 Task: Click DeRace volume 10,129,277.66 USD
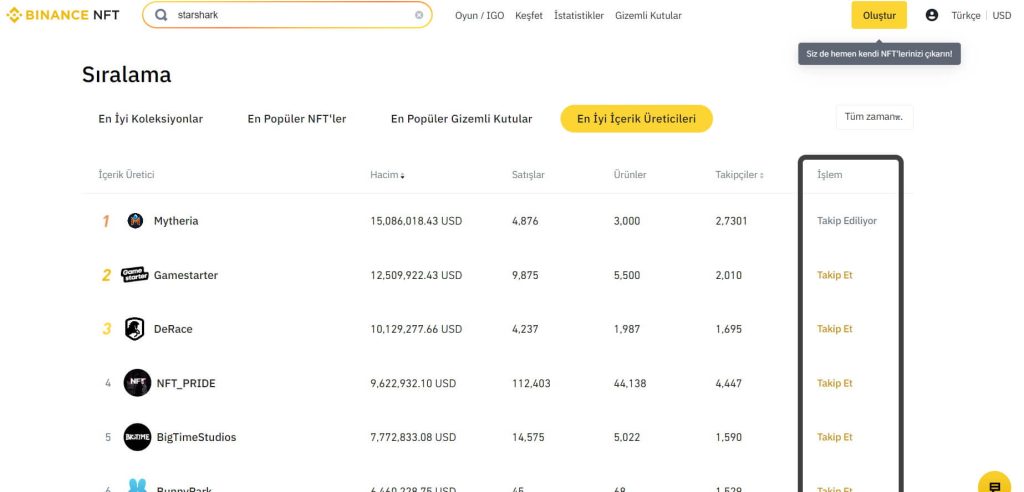click(416, 329)
